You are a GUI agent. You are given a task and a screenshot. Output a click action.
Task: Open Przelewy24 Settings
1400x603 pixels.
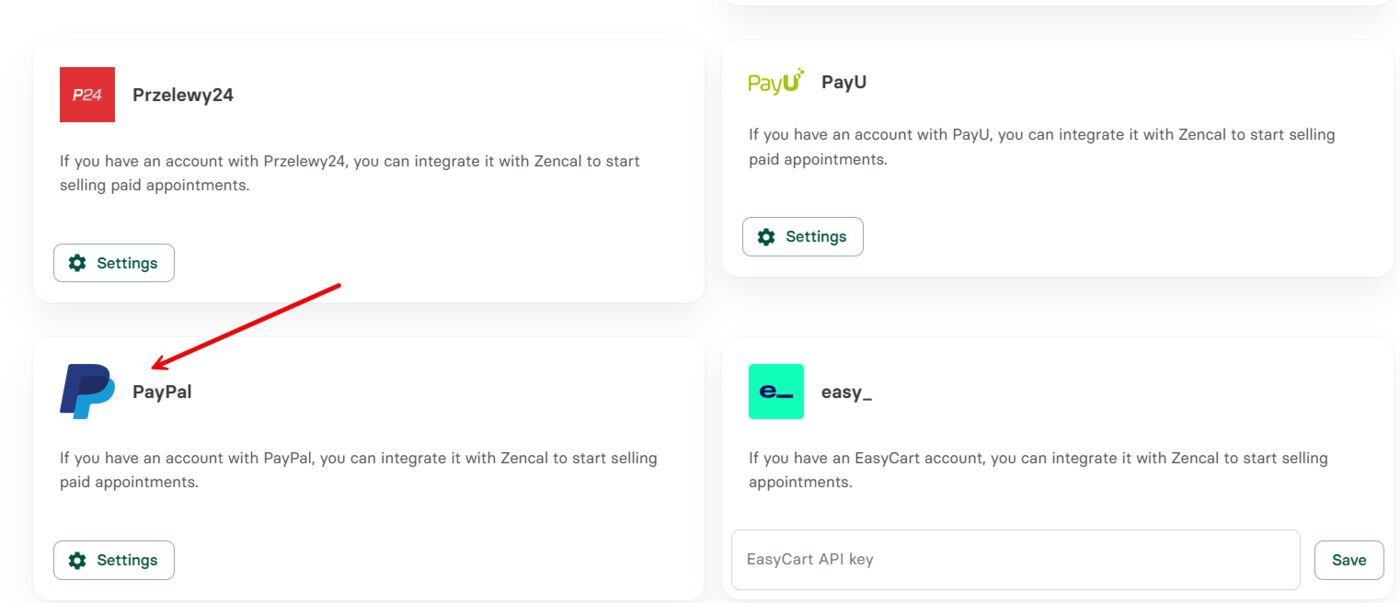coord(113,262)
